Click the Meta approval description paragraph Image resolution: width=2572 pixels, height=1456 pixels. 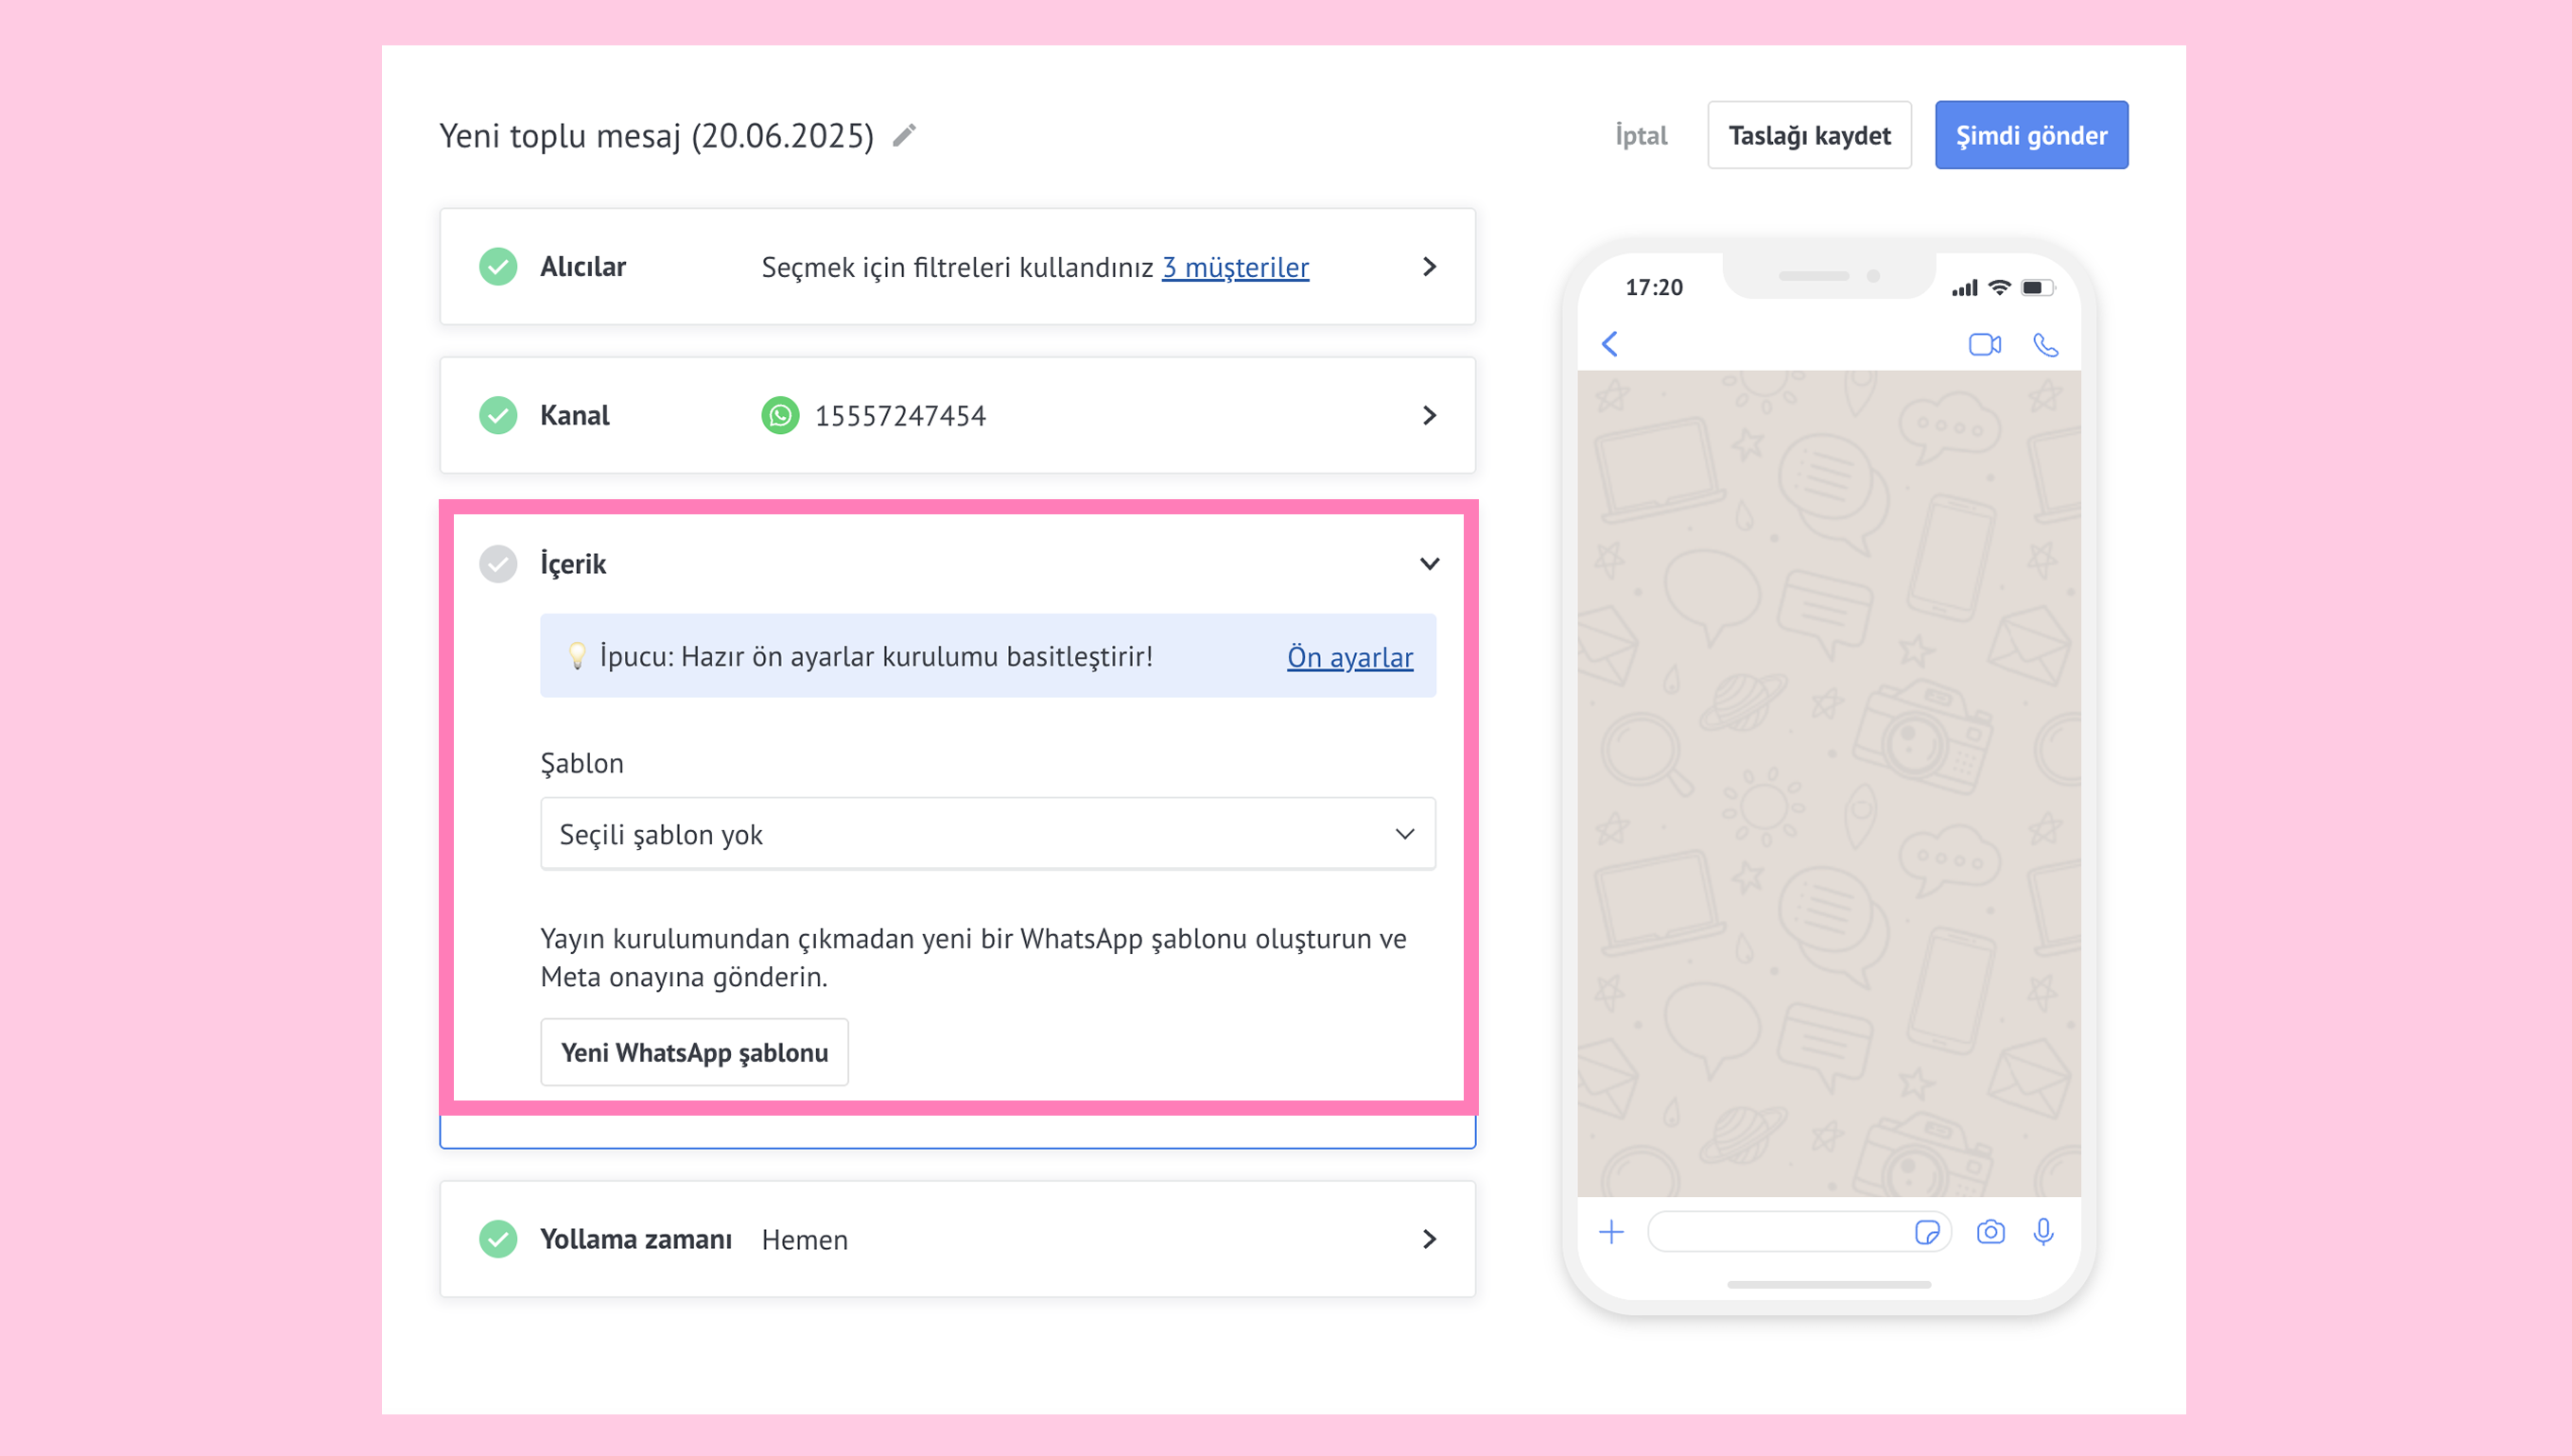[974, 957]
